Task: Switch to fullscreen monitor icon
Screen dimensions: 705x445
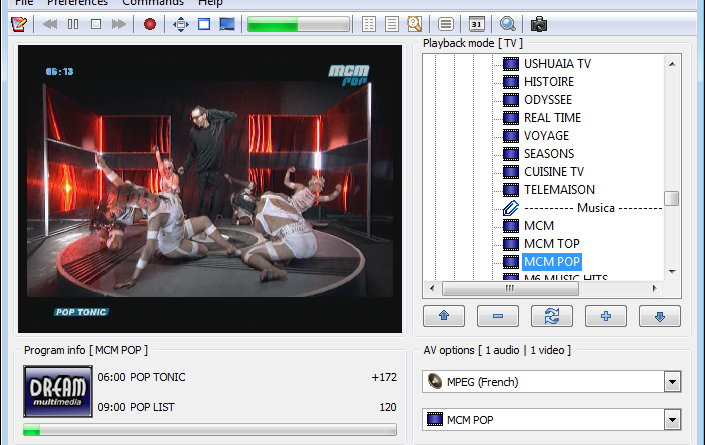Action: click(x=227, y=24)
